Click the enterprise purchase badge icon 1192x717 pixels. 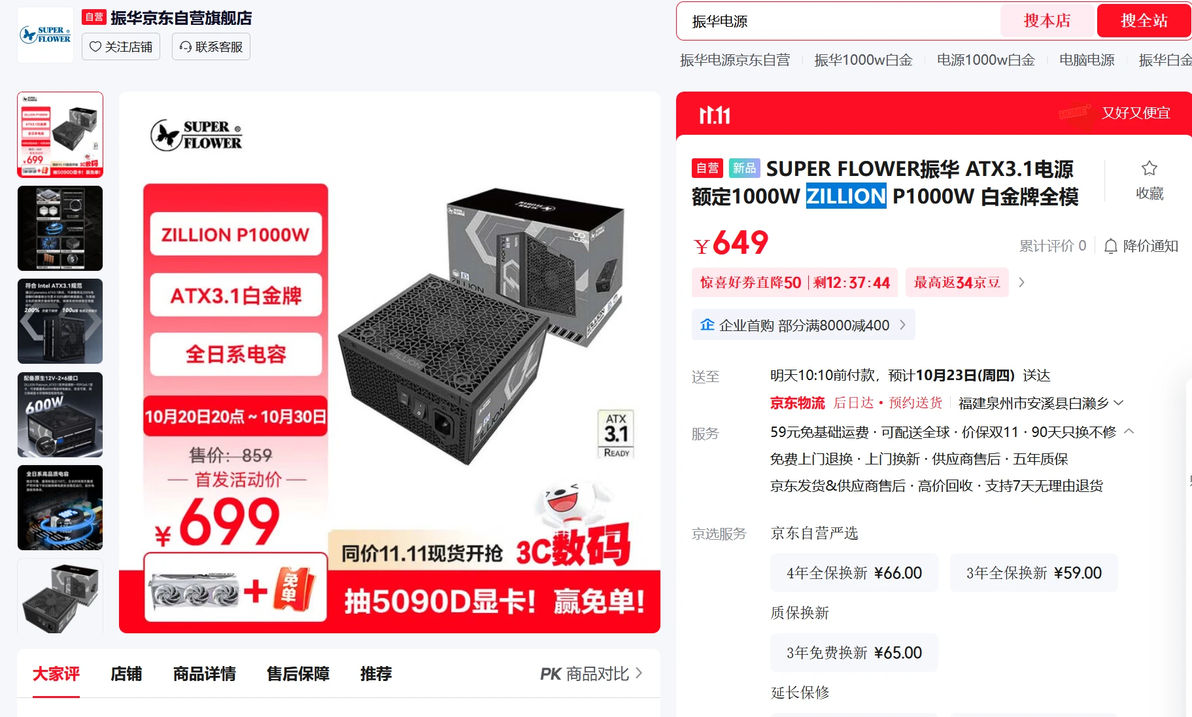tap(707, 325)
